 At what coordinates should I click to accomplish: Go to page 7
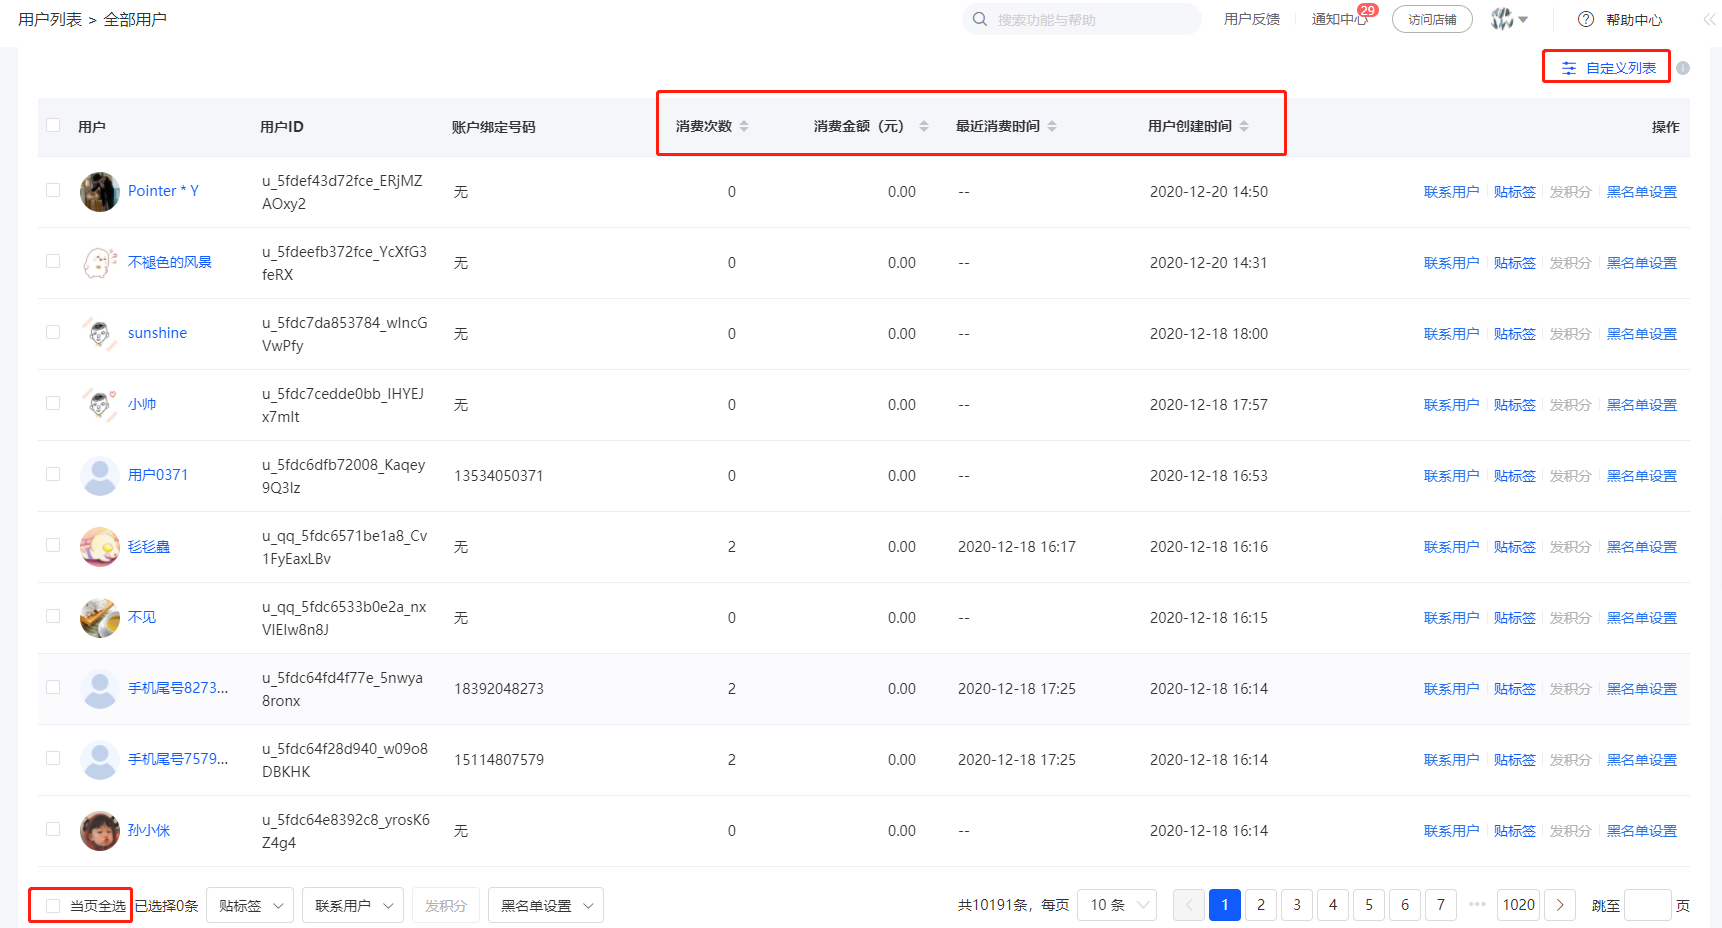click(x=1441, y=905)
